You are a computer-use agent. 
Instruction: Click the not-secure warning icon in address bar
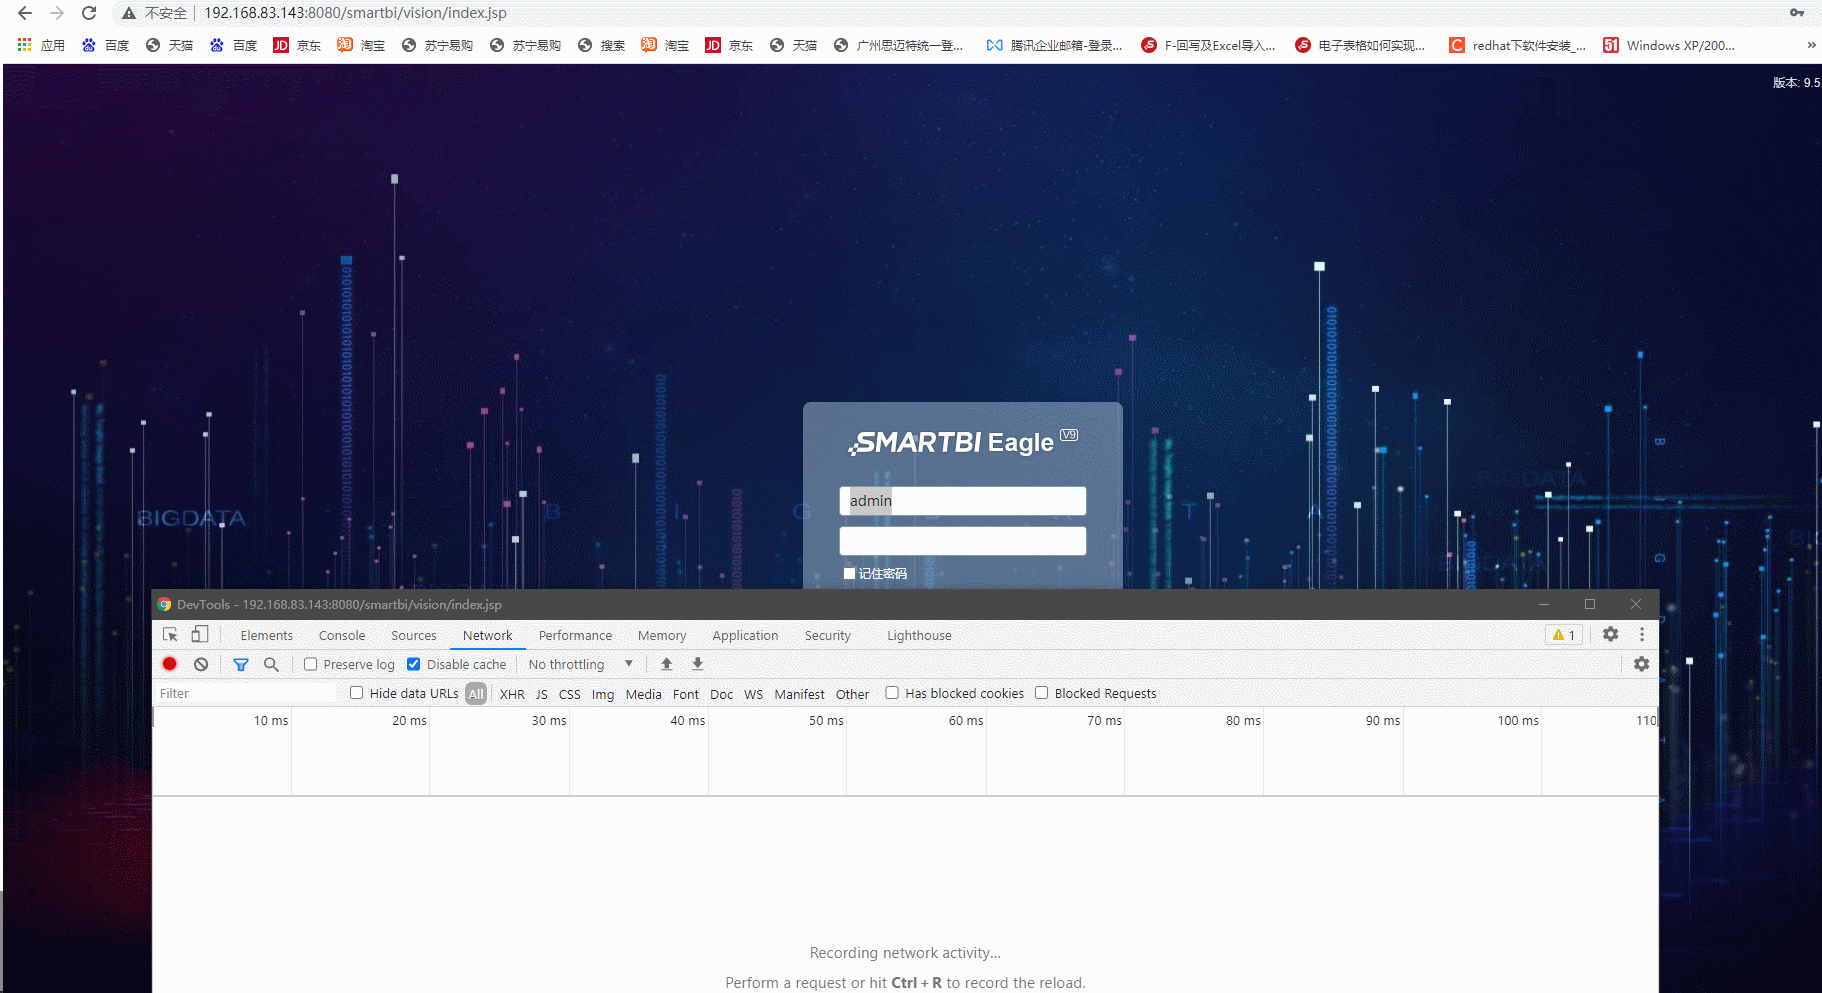129,13
